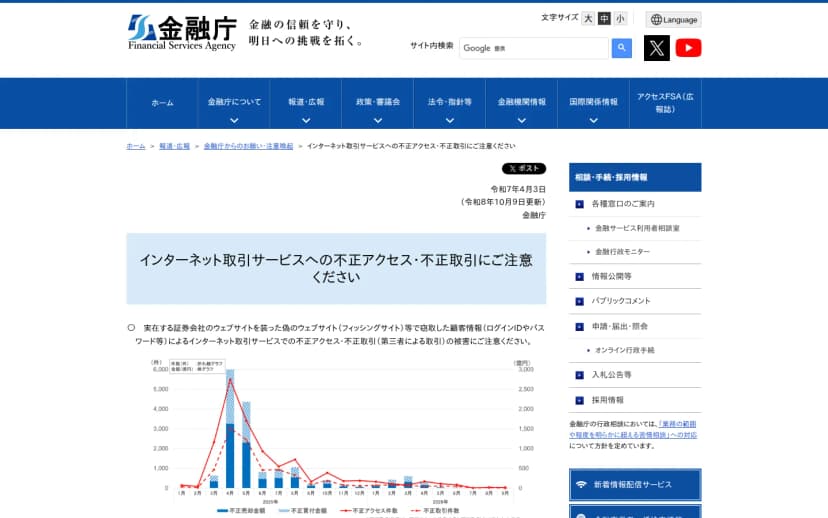The image size is (828, 518).
Task: Click wifi icon on 新着情報配信サービス banner
Action: pyautogui.click(x=581, y=484)
